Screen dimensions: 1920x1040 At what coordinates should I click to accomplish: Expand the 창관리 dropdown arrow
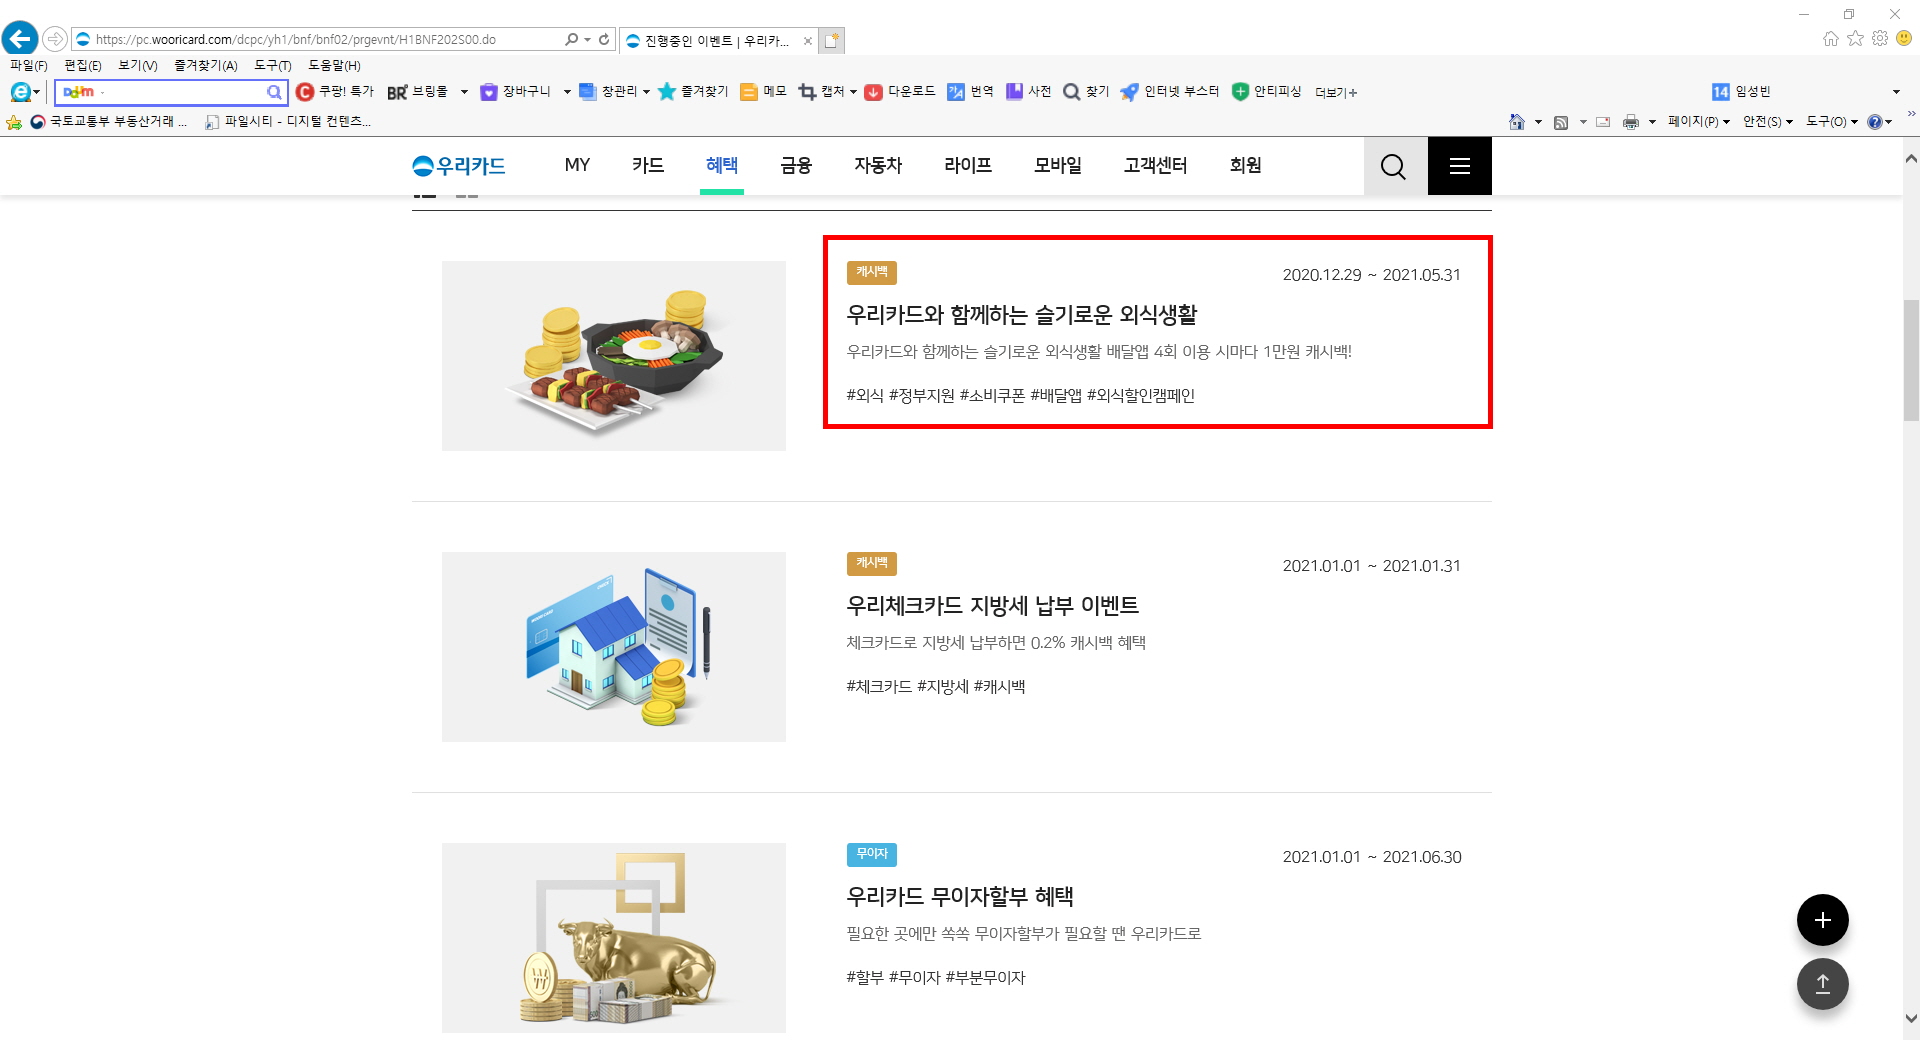tap(646, 92)
